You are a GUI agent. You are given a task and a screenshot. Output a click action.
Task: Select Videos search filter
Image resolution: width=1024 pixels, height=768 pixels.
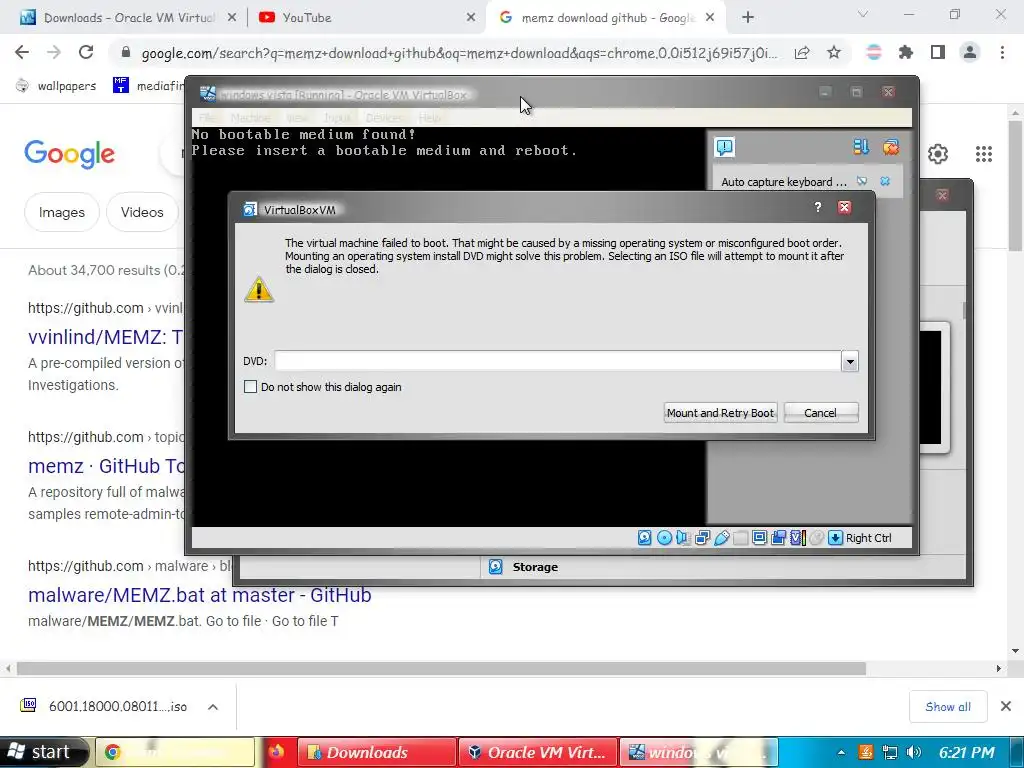142,212
